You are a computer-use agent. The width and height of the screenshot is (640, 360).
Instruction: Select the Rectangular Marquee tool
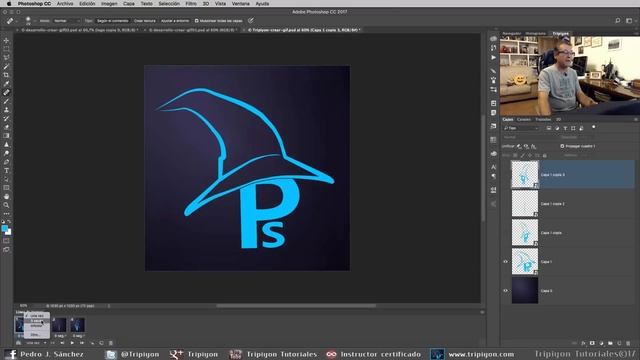pos(6,49)
